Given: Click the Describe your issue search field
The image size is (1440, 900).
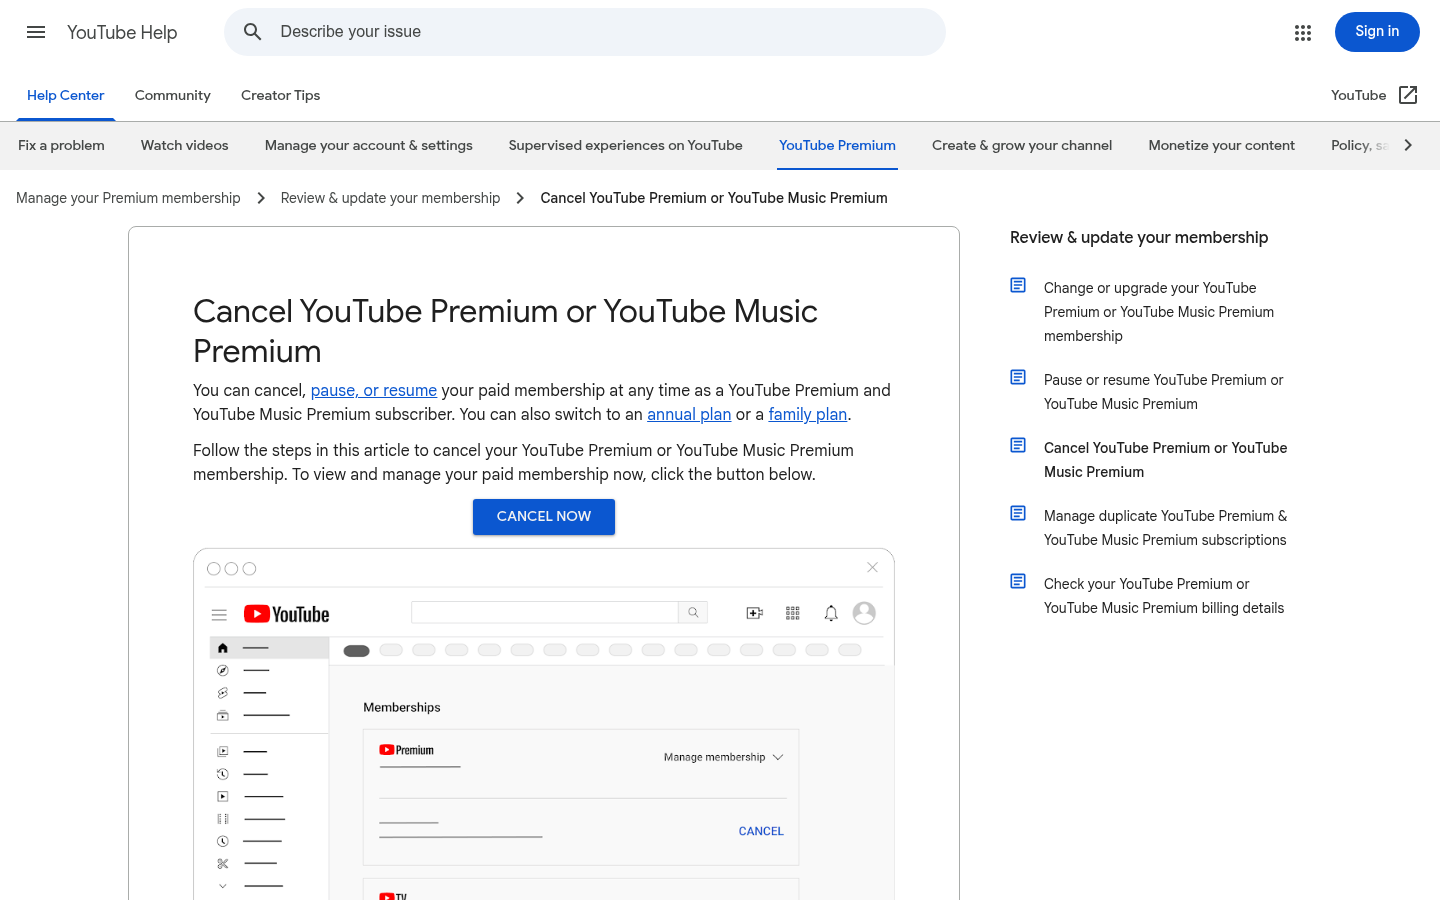Looking at the screenshot, I should click(585, 32).
